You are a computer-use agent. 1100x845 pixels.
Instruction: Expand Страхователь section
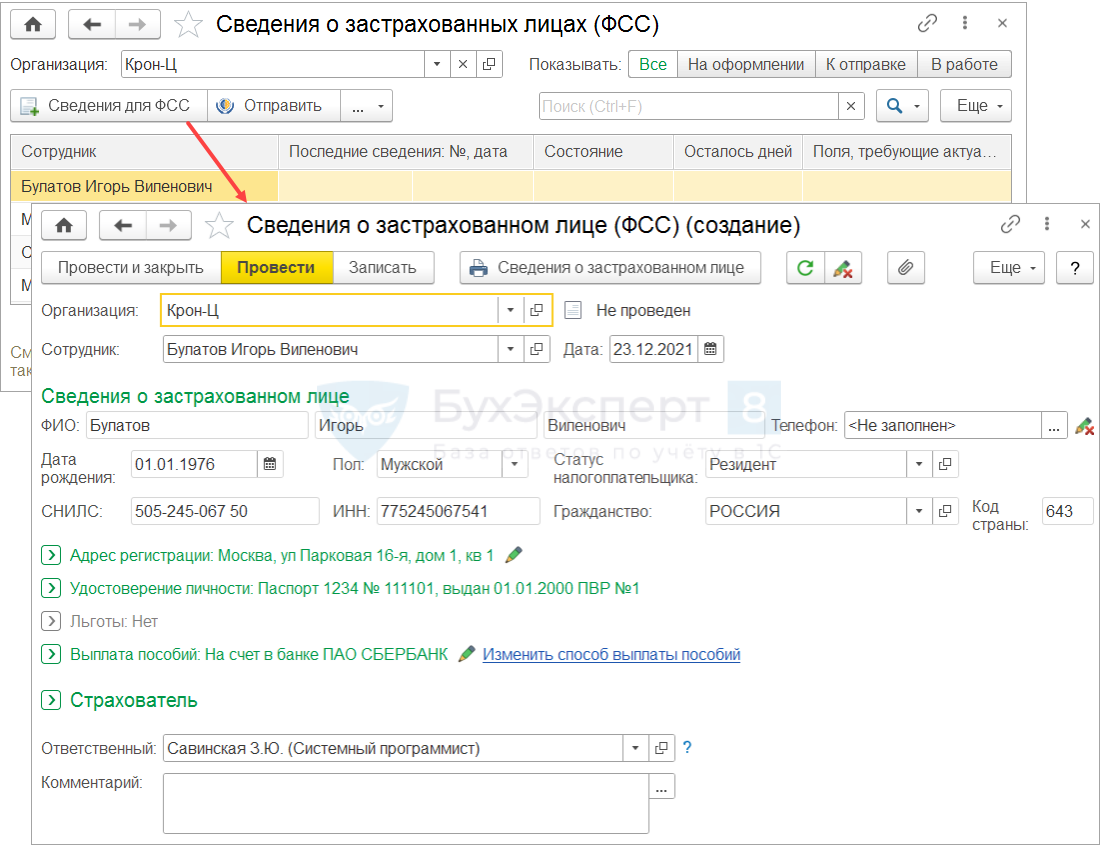[x=51, y=700]
